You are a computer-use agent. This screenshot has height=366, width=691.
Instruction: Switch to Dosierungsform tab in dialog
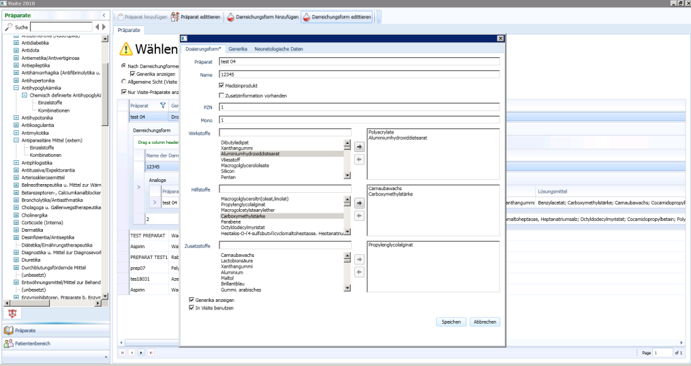[x=203, y=49]
